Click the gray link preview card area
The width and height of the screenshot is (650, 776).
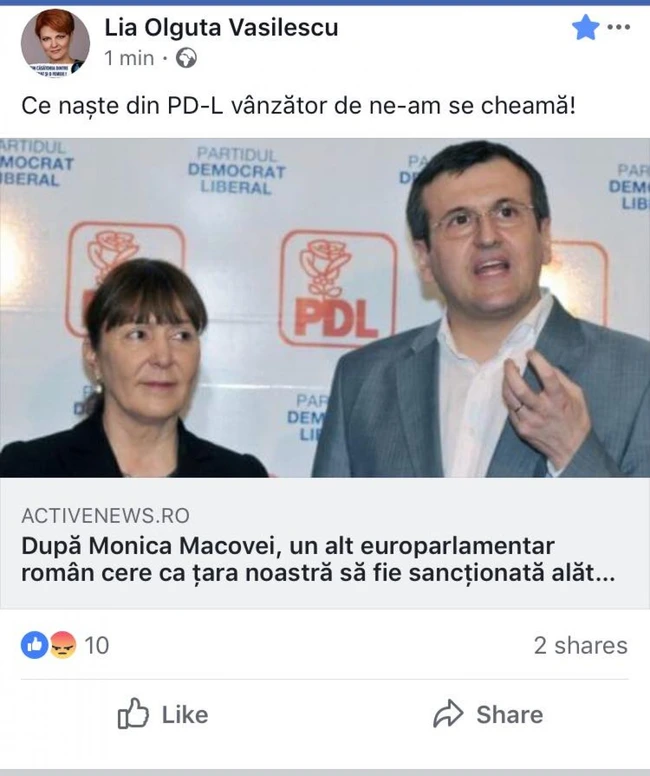[x=325, y=543]
